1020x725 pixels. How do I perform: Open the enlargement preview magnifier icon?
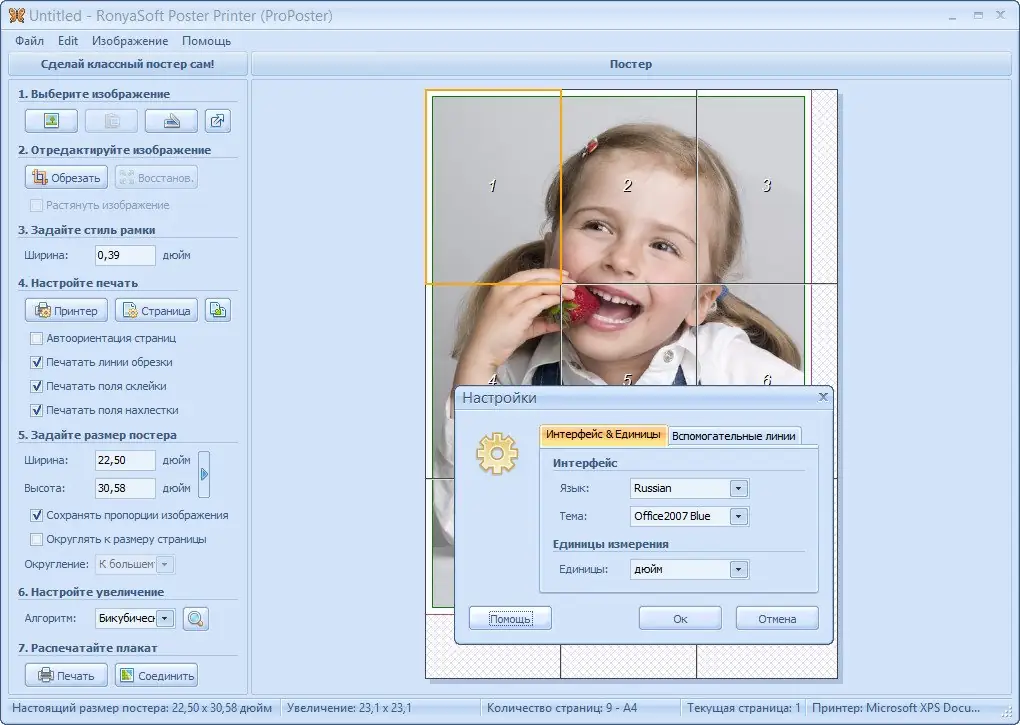pyautogui.click(x=196, y=618)
